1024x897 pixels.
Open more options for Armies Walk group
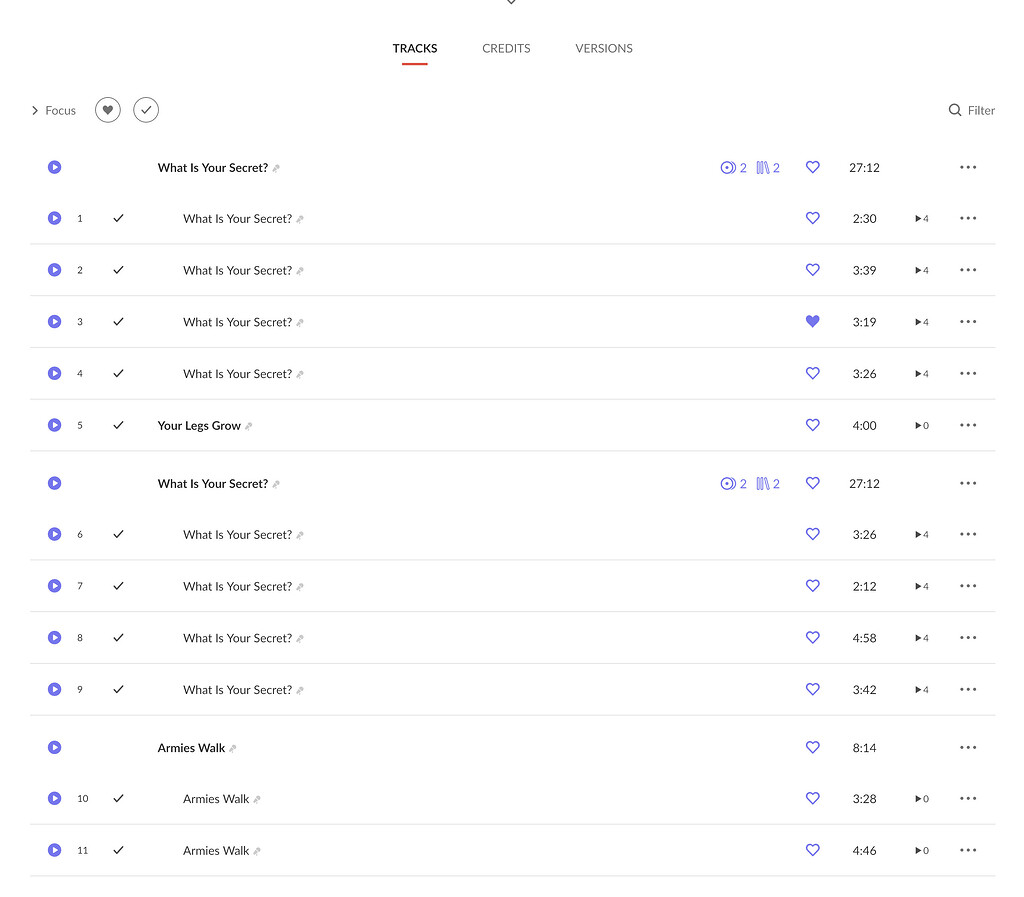pyautogui.click(x=967, y=747)
